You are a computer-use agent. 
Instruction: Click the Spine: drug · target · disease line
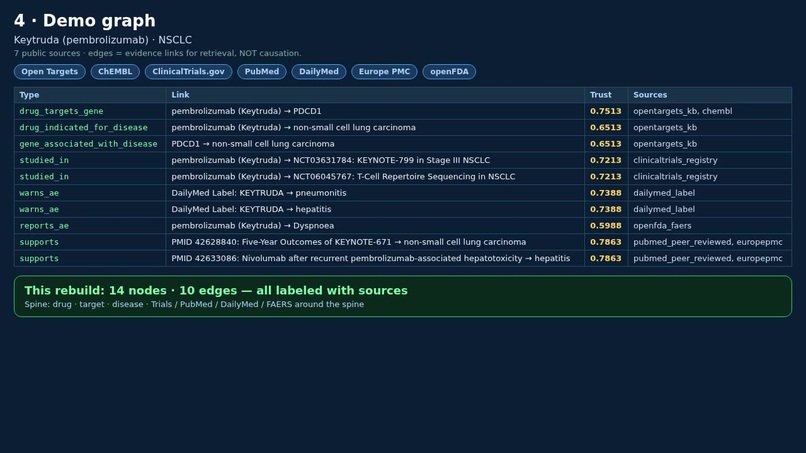[x=194, y=304]
